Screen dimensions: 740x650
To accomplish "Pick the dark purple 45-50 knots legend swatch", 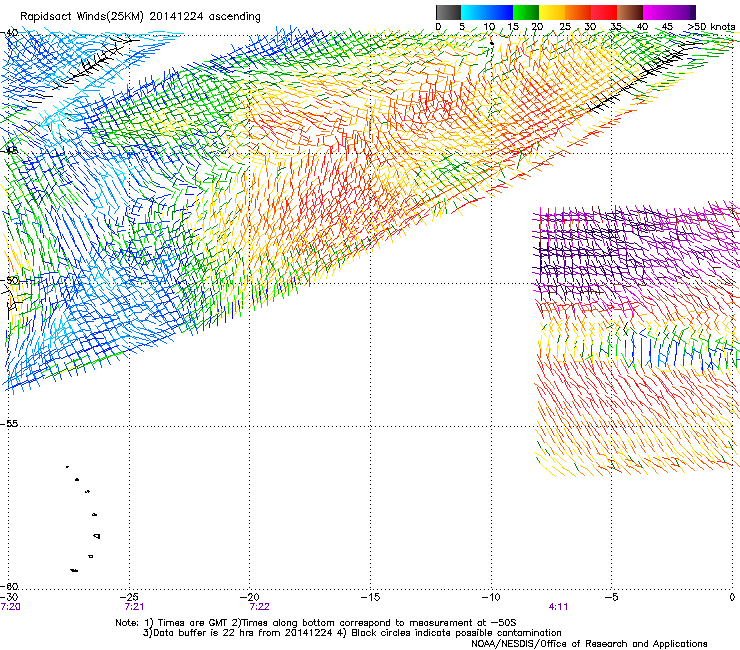I will tap(682, 12).
